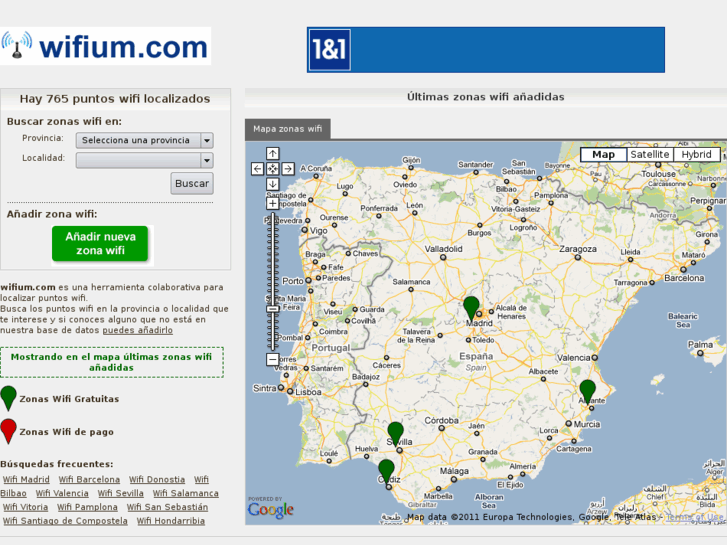The width and height of the screenshot is (727, 545).
Task: Open the Localidad dropdown
Action: pyautogui.click(x=145, y=160)
